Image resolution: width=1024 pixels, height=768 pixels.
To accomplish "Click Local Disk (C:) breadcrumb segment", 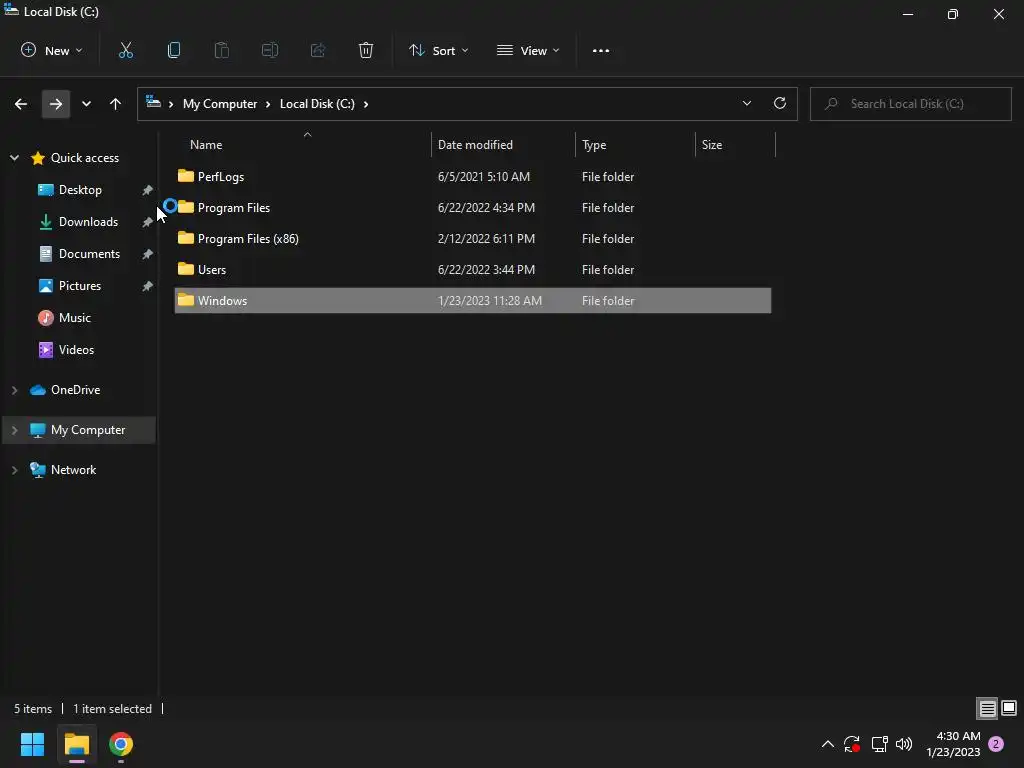I will (x=317, y=104).
